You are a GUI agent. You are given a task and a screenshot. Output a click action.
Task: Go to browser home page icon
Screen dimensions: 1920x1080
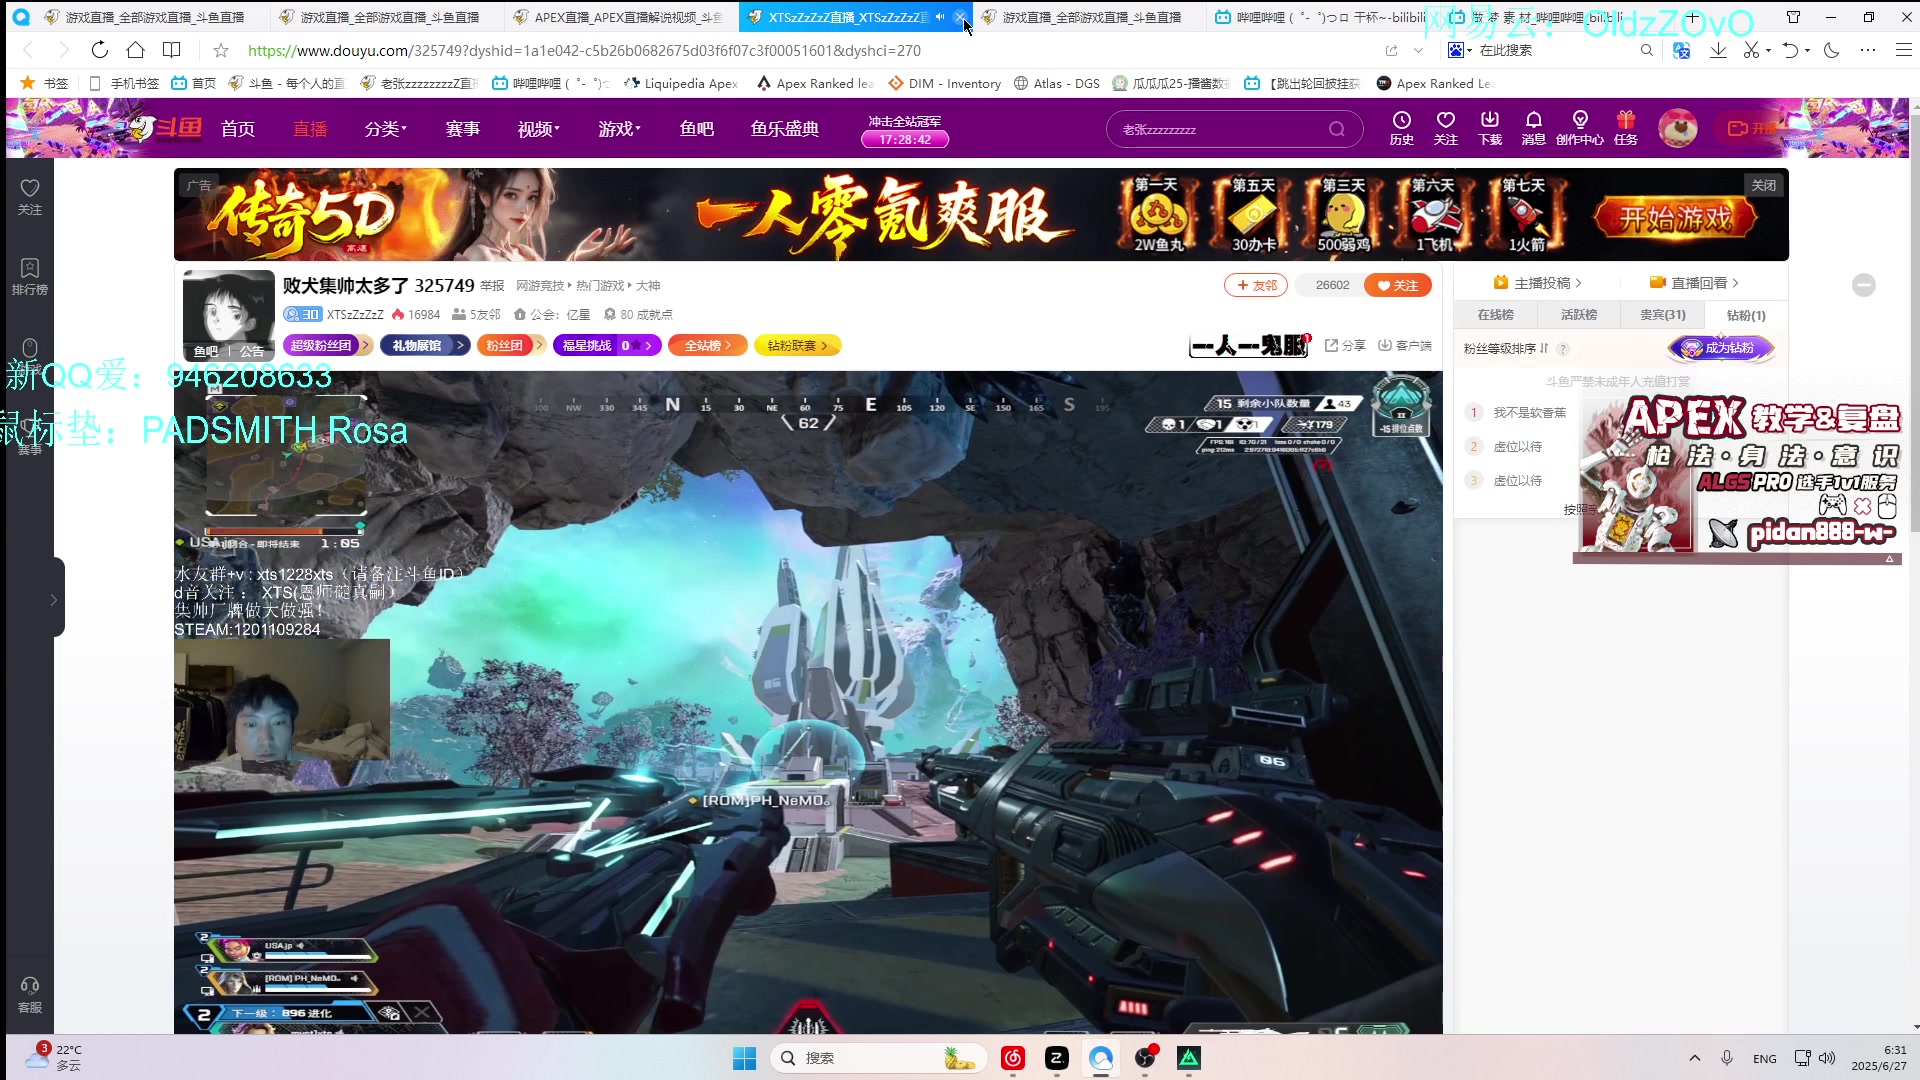pos(135,50)
